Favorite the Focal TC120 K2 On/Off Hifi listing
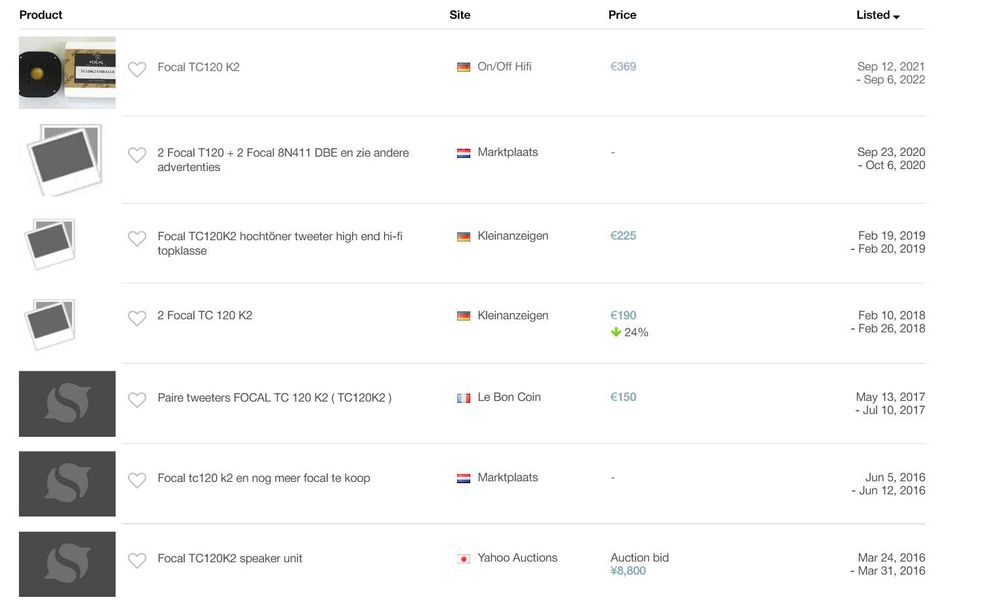This screenshot has width=1000, height=600. pos(137,69)
